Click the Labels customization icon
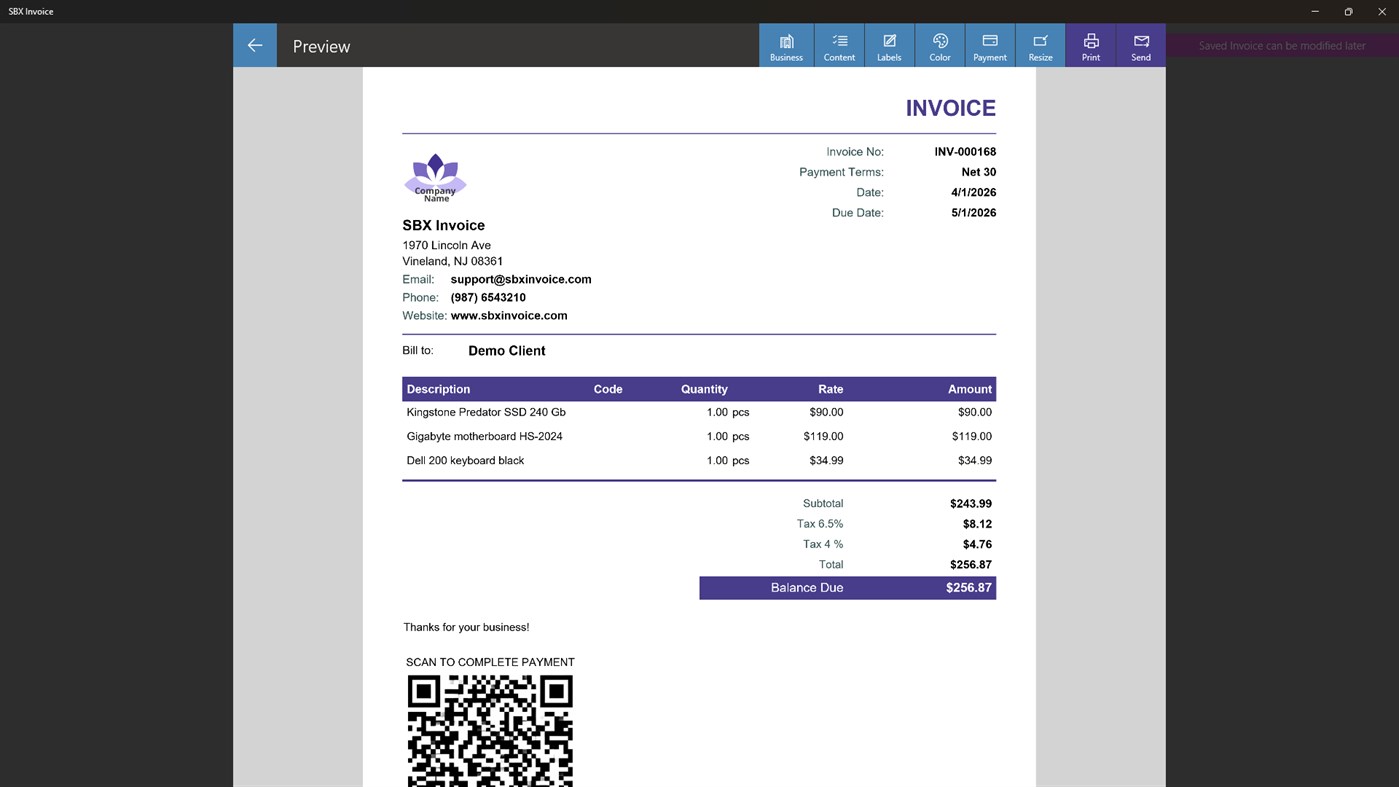 [x=888, y=44]
